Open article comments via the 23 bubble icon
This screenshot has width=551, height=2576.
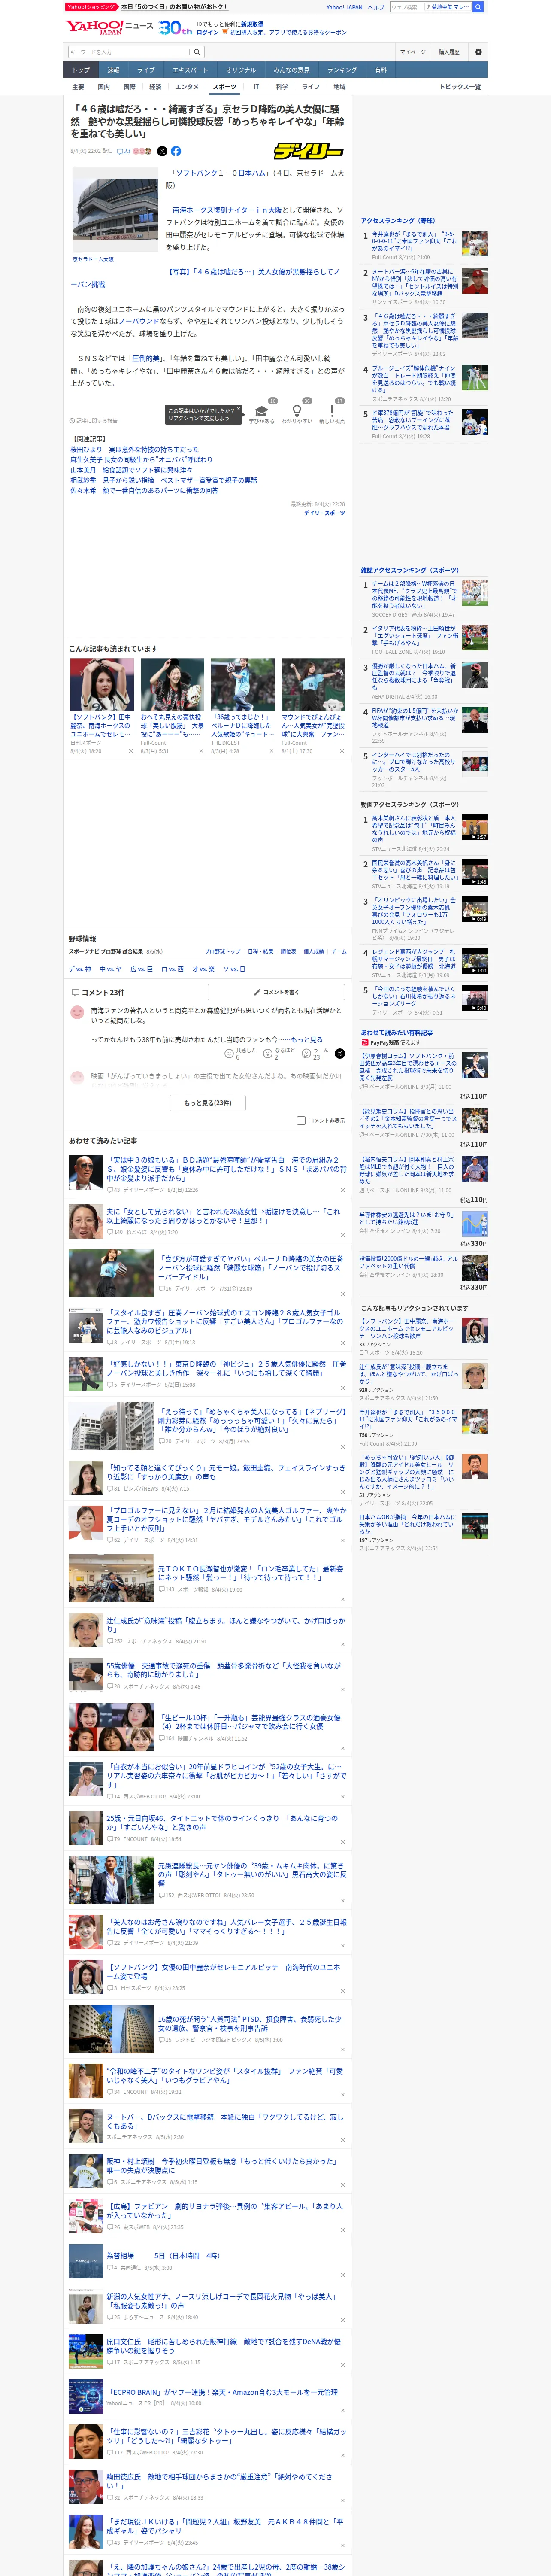(124, 151)
